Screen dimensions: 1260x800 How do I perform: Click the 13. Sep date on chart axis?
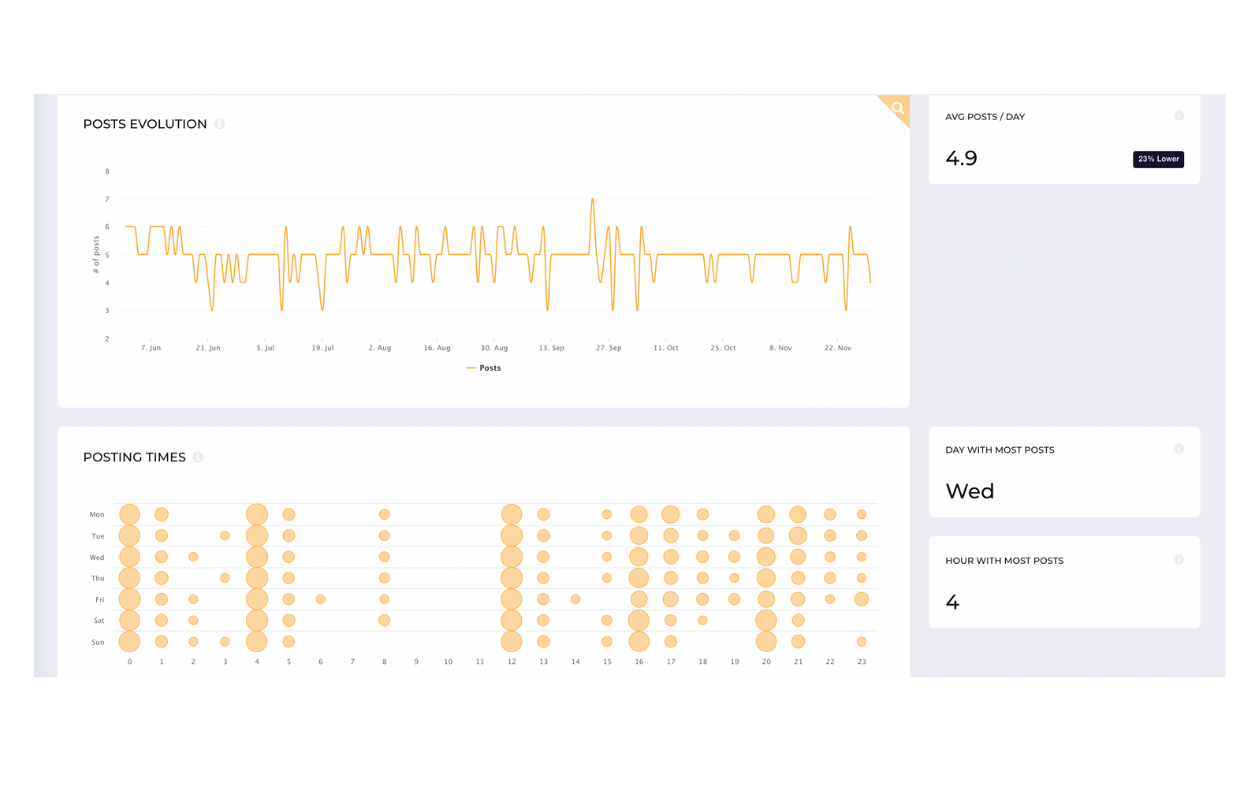coord(552,348)
